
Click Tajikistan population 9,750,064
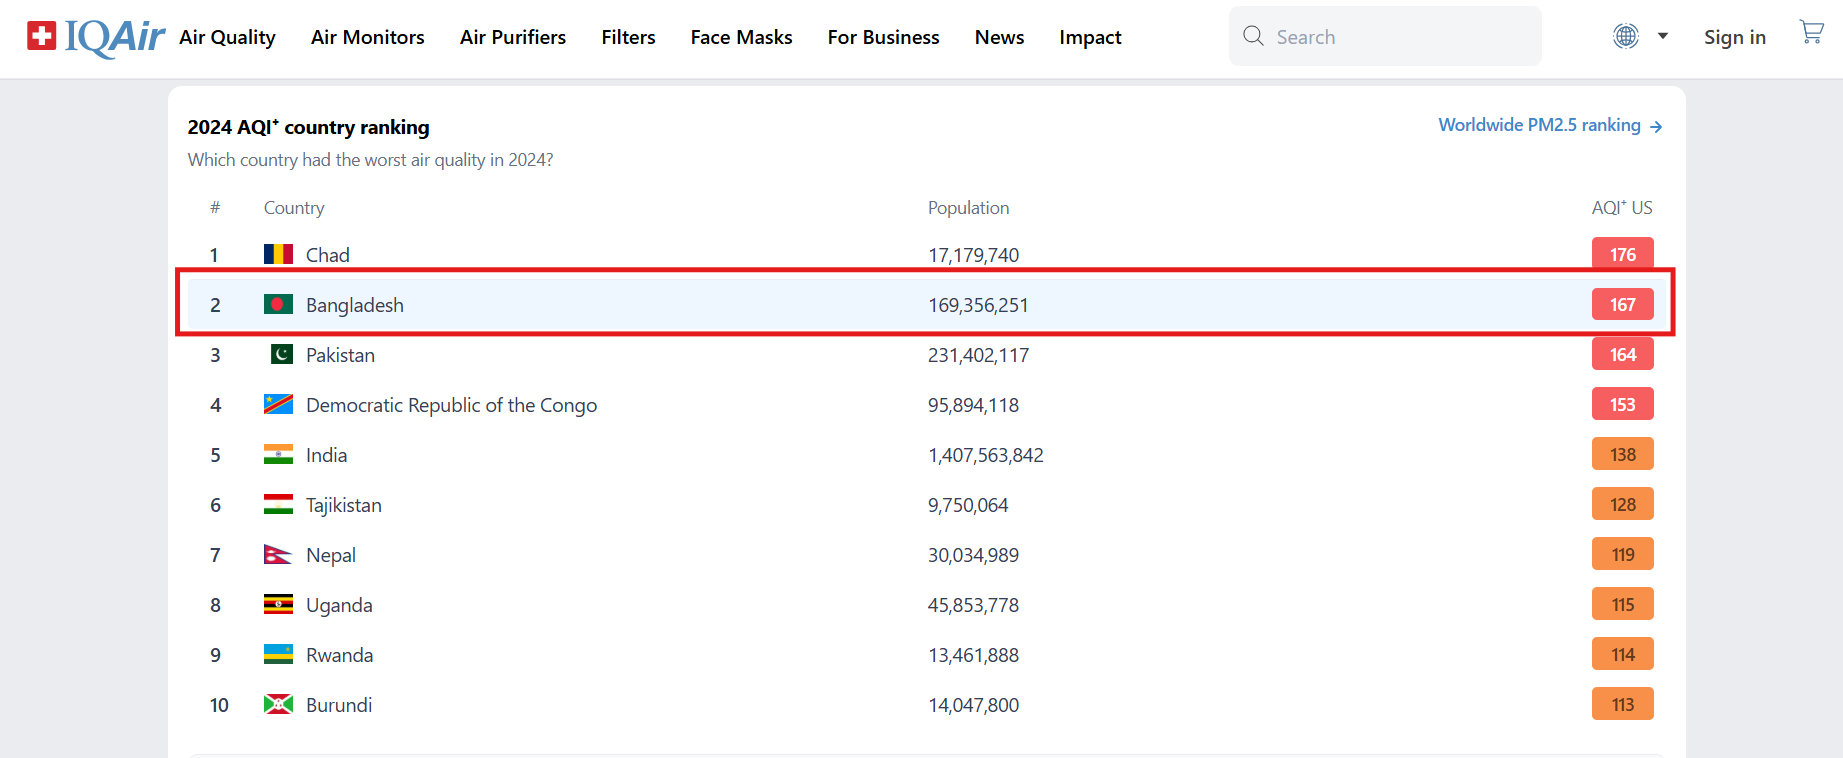point(968,505)
